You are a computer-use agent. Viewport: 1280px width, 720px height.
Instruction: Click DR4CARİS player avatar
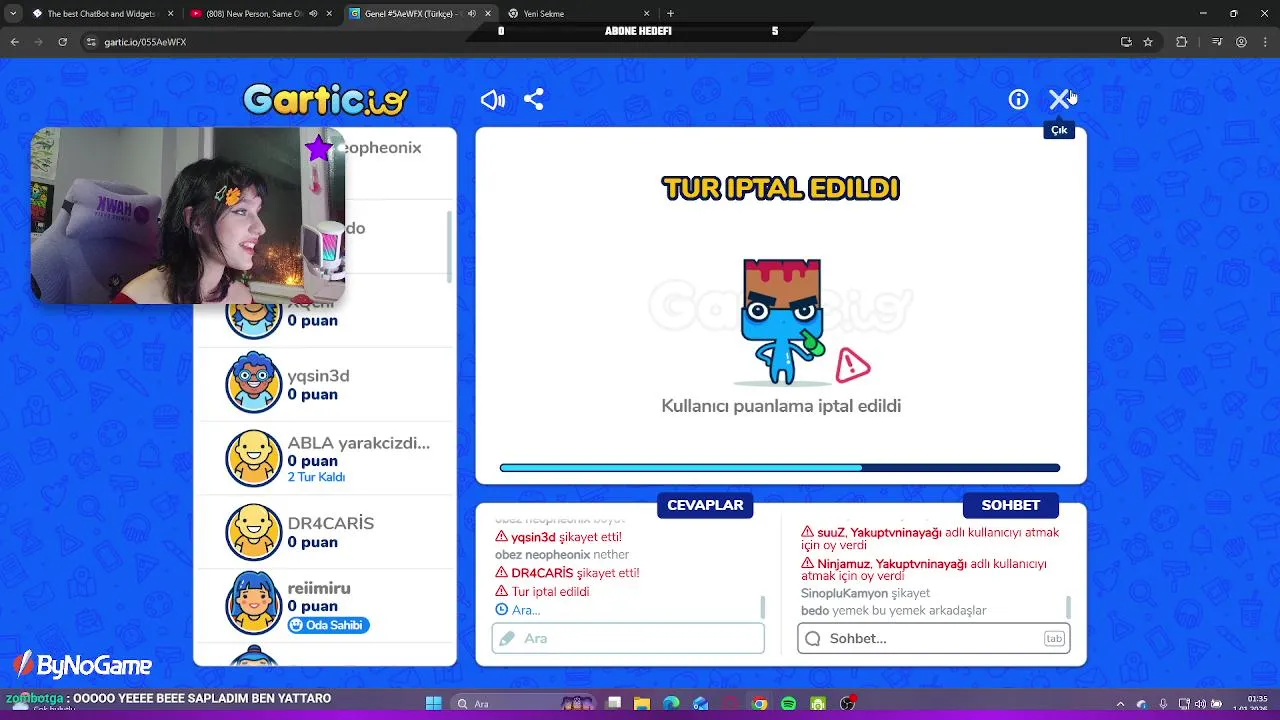click(254, 531)
